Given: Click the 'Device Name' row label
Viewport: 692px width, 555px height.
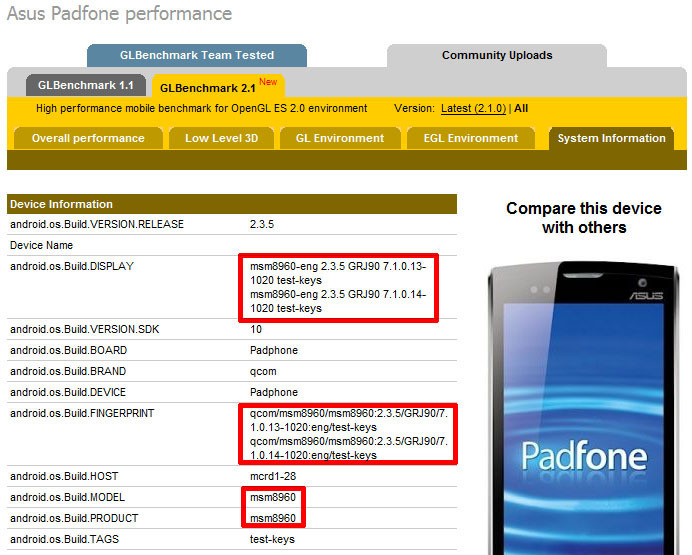Looking at the screenshot, I should pyautogui.click(x=41, y=245).
